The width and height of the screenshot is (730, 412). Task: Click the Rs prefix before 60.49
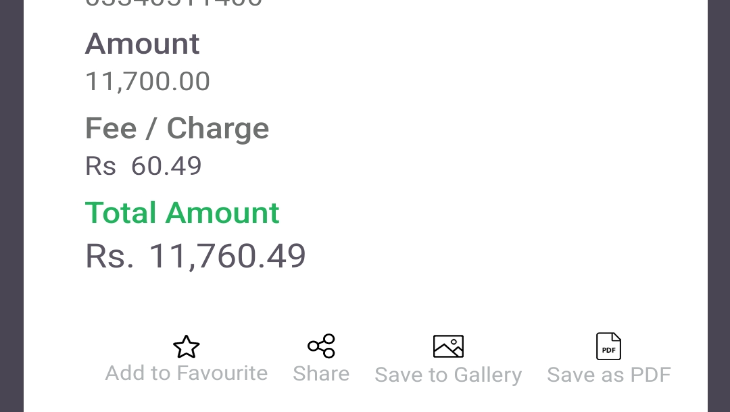pyautogui.click(x=100, y=166)
